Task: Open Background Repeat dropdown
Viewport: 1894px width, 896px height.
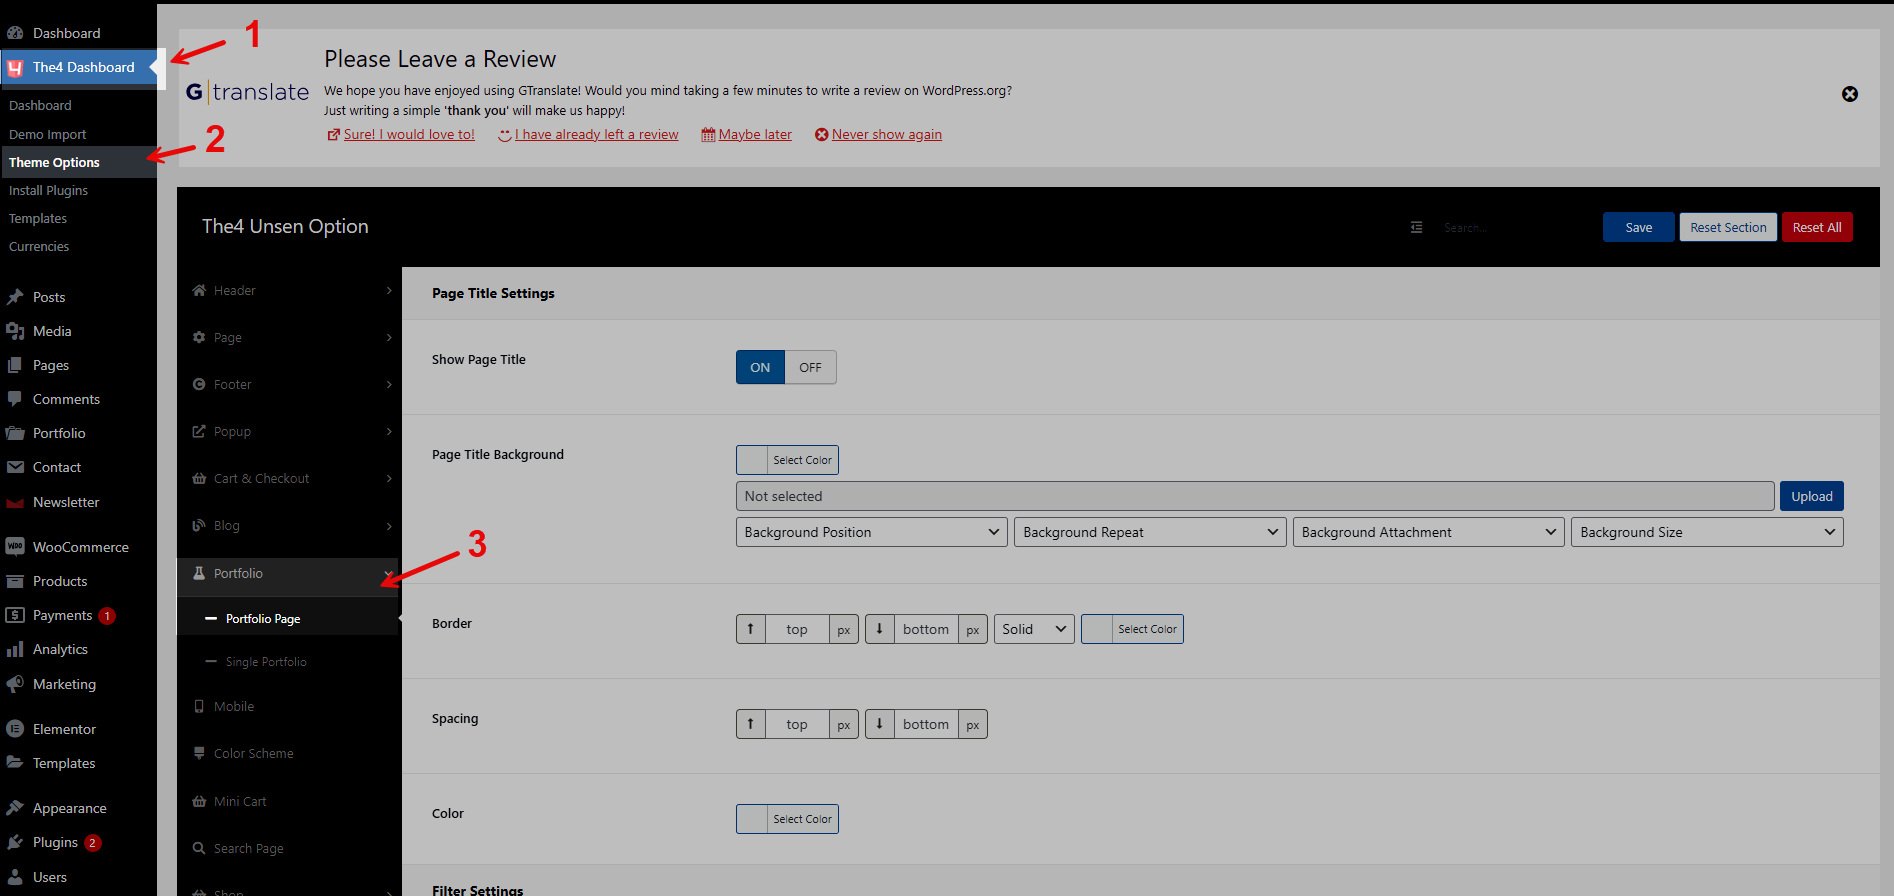Action: (x=1150, y=532)
